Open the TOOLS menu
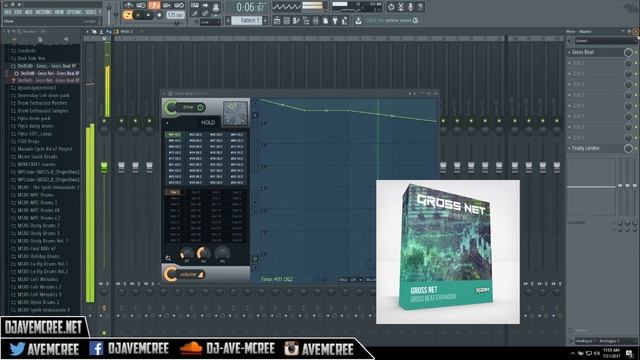640x360 pixels. (x=91, y=12)
